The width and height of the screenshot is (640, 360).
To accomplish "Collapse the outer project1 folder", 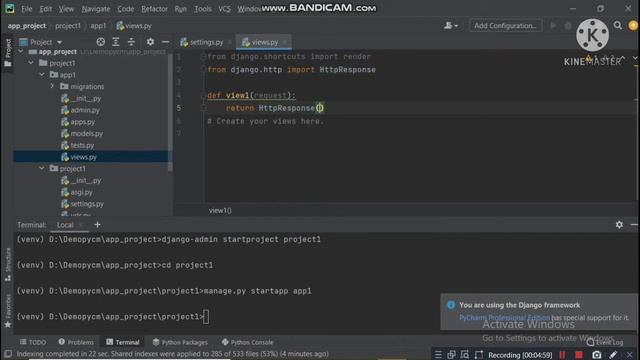I will (x=31, y=63).
